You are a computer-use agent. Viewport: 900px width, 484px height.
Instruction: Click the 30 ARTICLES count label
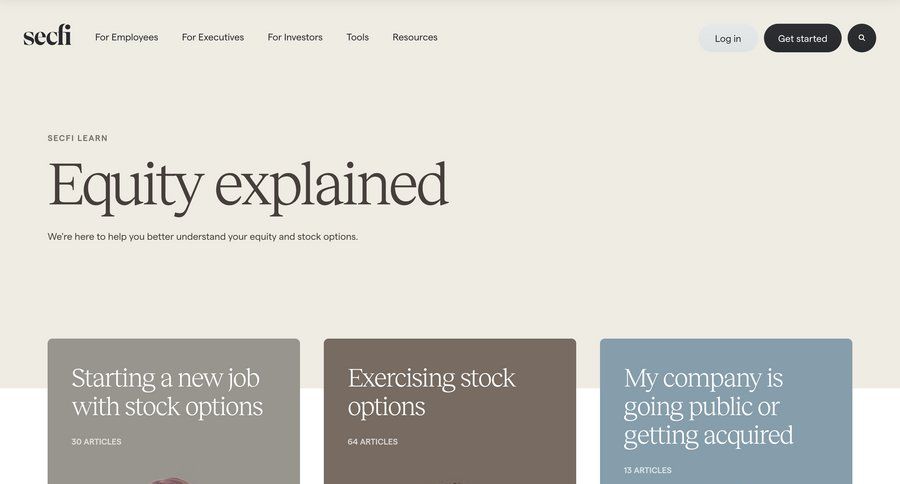click(x=96, y=442)
